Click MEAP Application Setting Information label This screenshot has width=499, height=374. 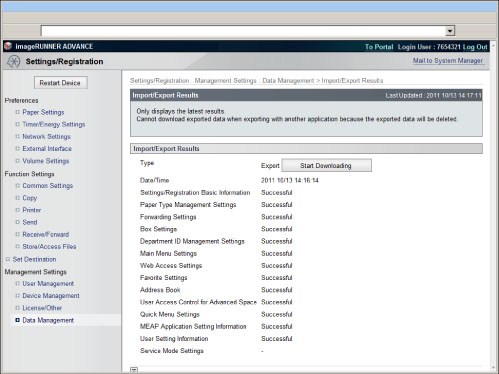(193, 327)
